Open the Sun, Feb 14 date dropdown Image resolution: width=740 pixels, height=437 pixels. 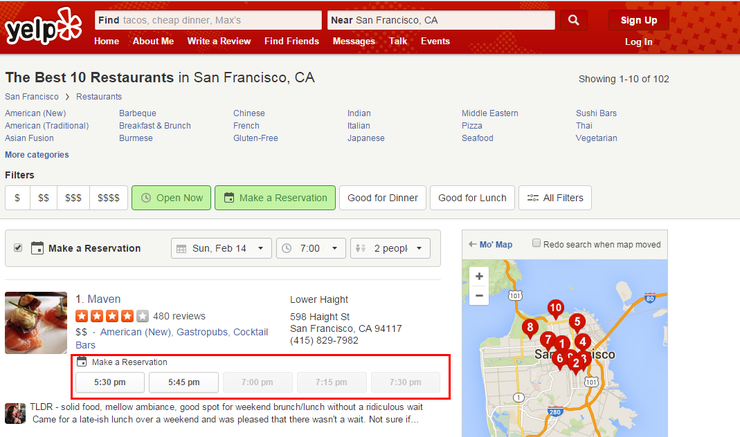pyautogui.click(x=221, y=248)
